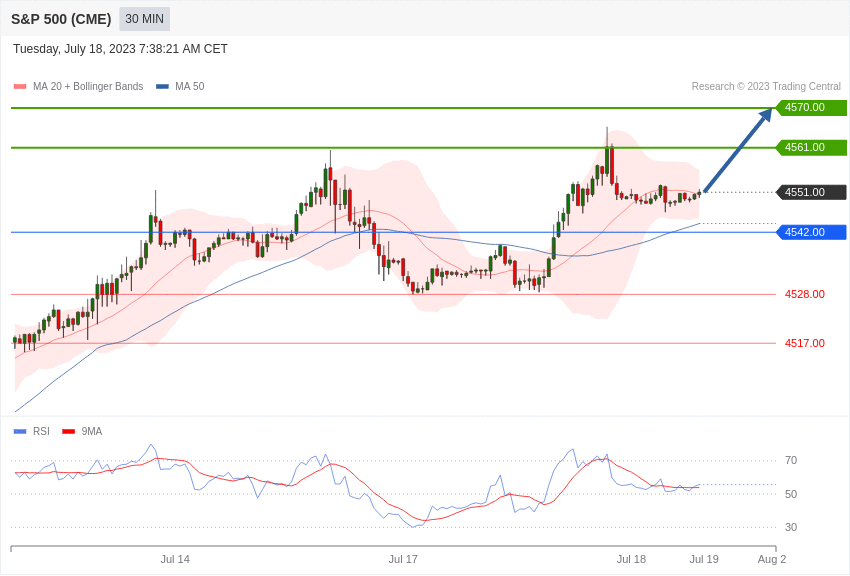Select the 4551.00 current price tag
Screen dimensions: 850x576
coord(811,192)
